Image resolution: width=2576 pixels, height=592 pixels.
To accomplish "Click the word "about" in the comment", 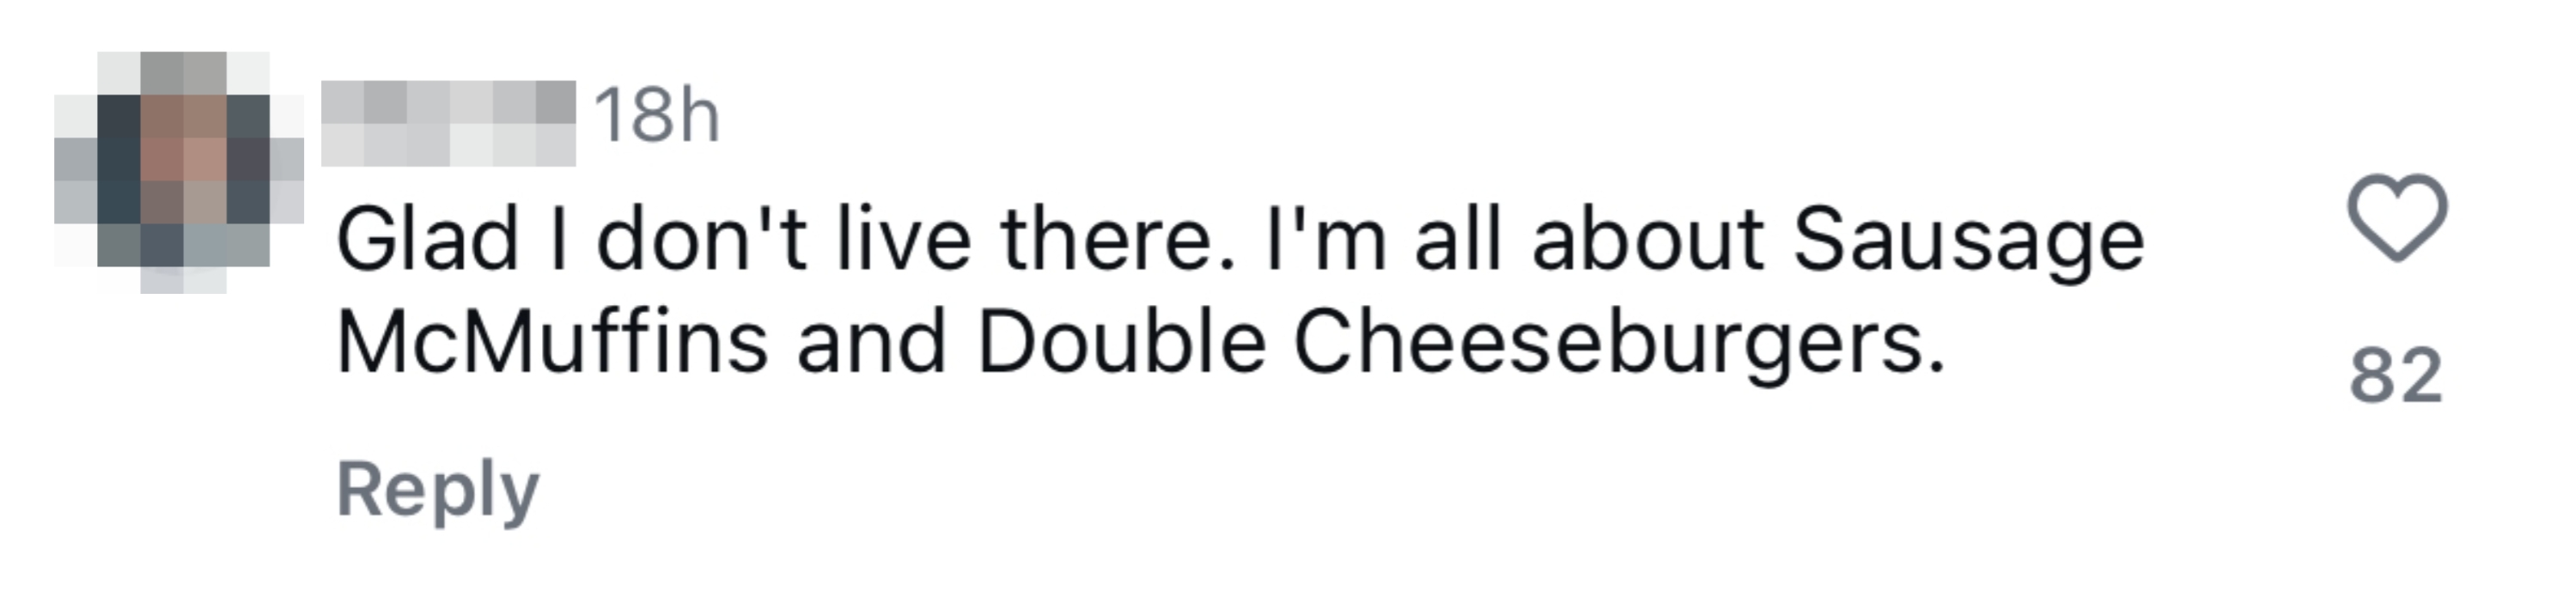I will point(1647,241).
